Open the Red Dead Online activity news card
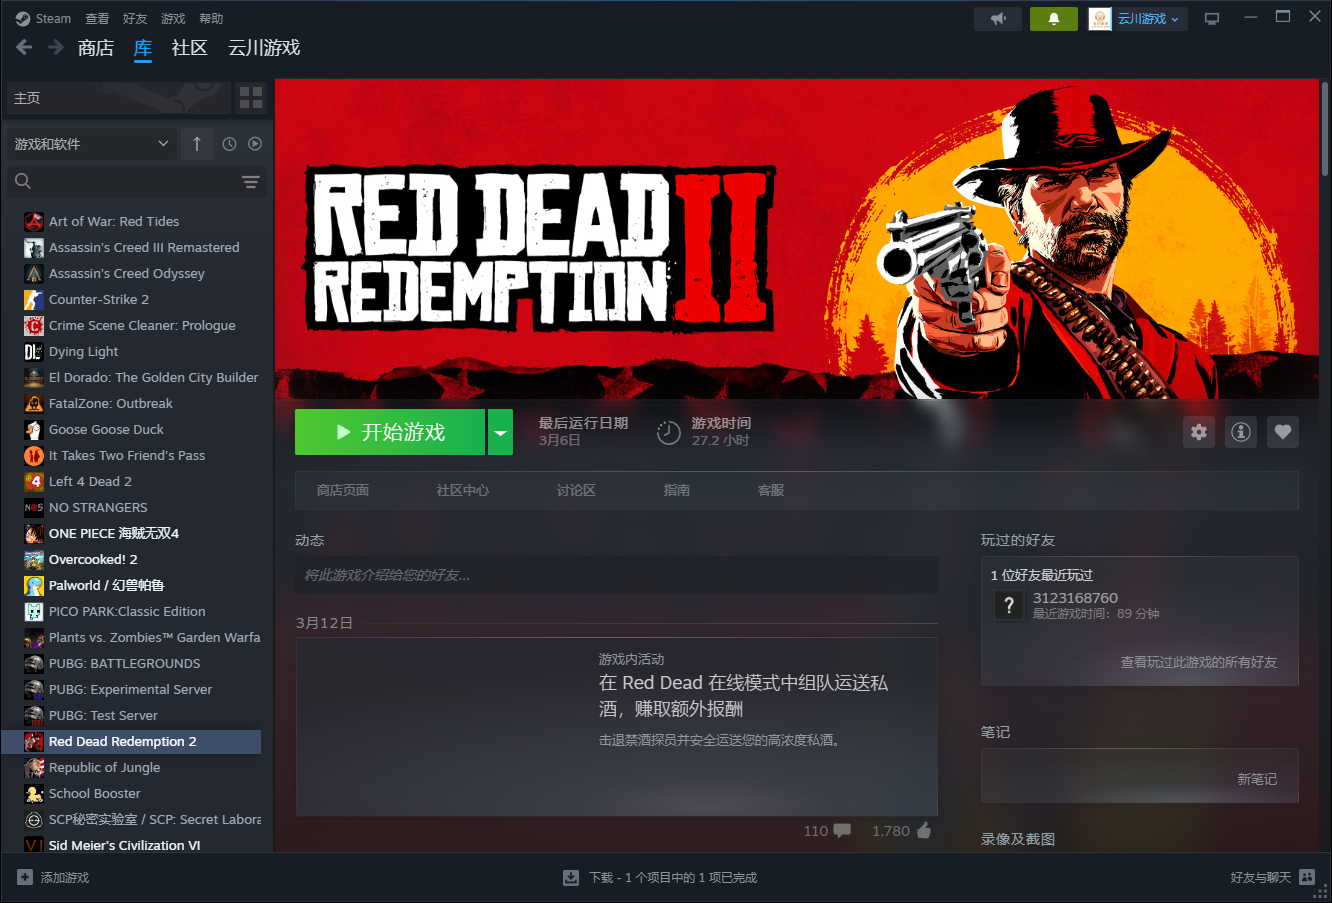Screen dimensions: 1332x903 pyautogui.click(x=617, y=727)
